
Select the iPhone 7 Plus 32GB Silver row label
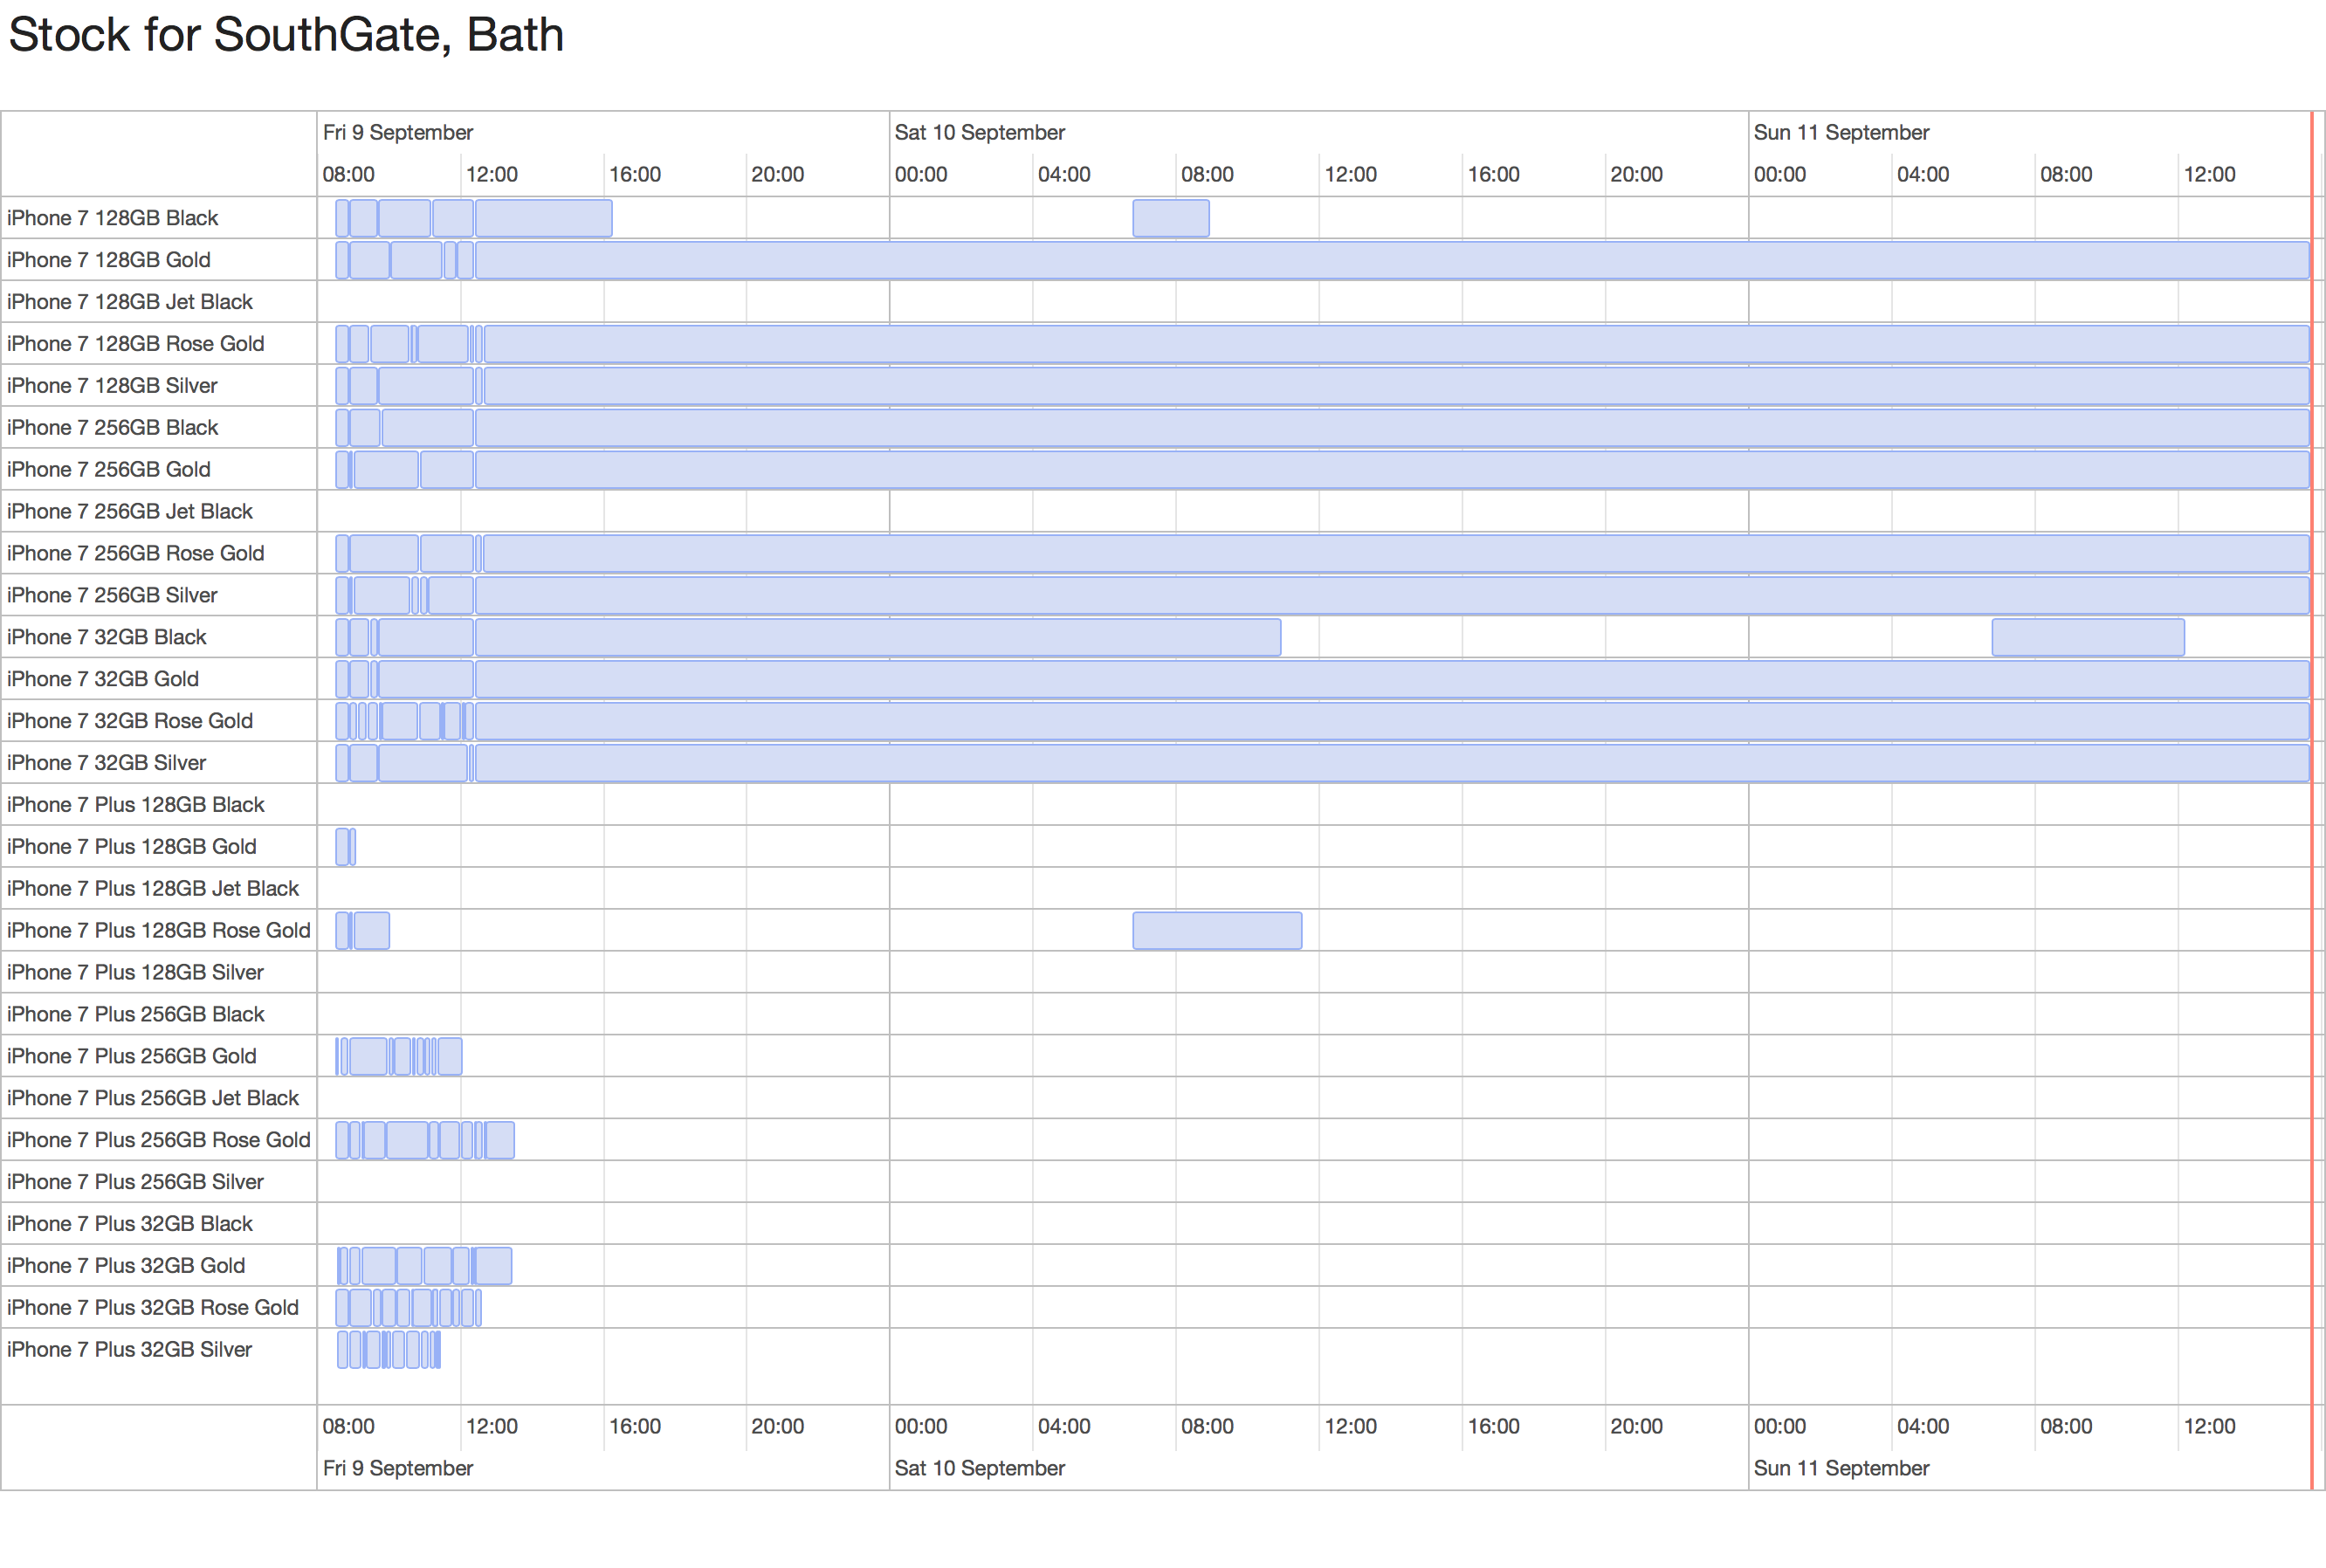coord(130,1349)
